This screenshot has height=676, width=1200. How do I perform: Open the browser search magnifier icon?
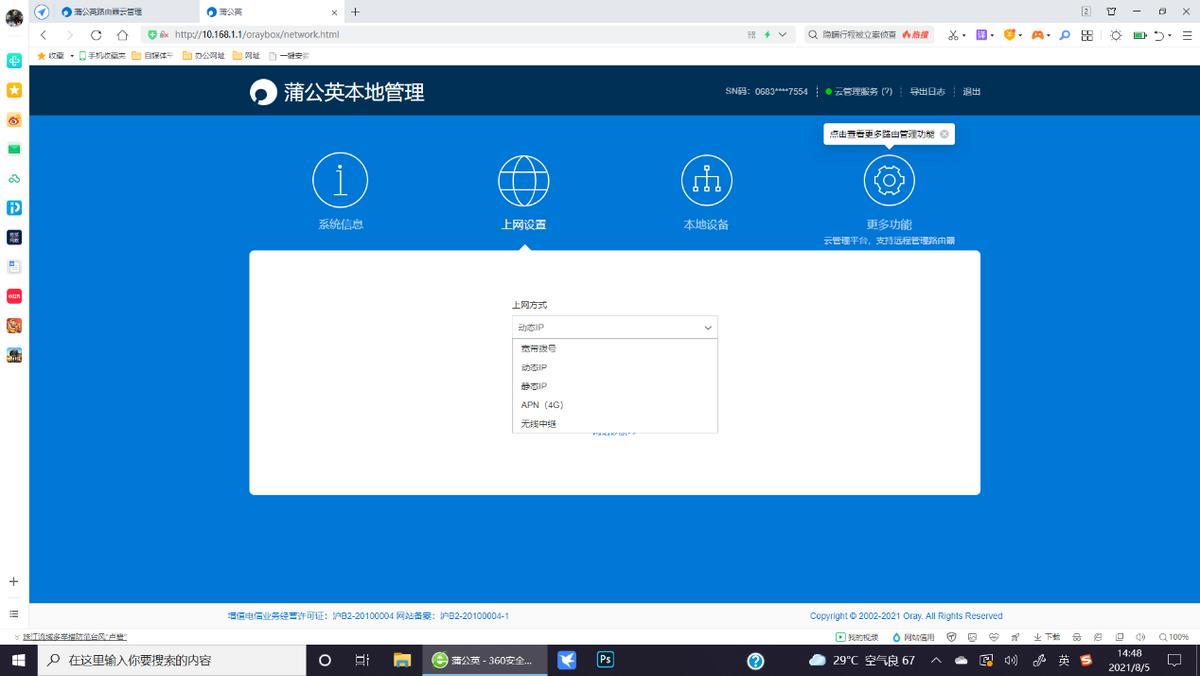click(1063, 34)
